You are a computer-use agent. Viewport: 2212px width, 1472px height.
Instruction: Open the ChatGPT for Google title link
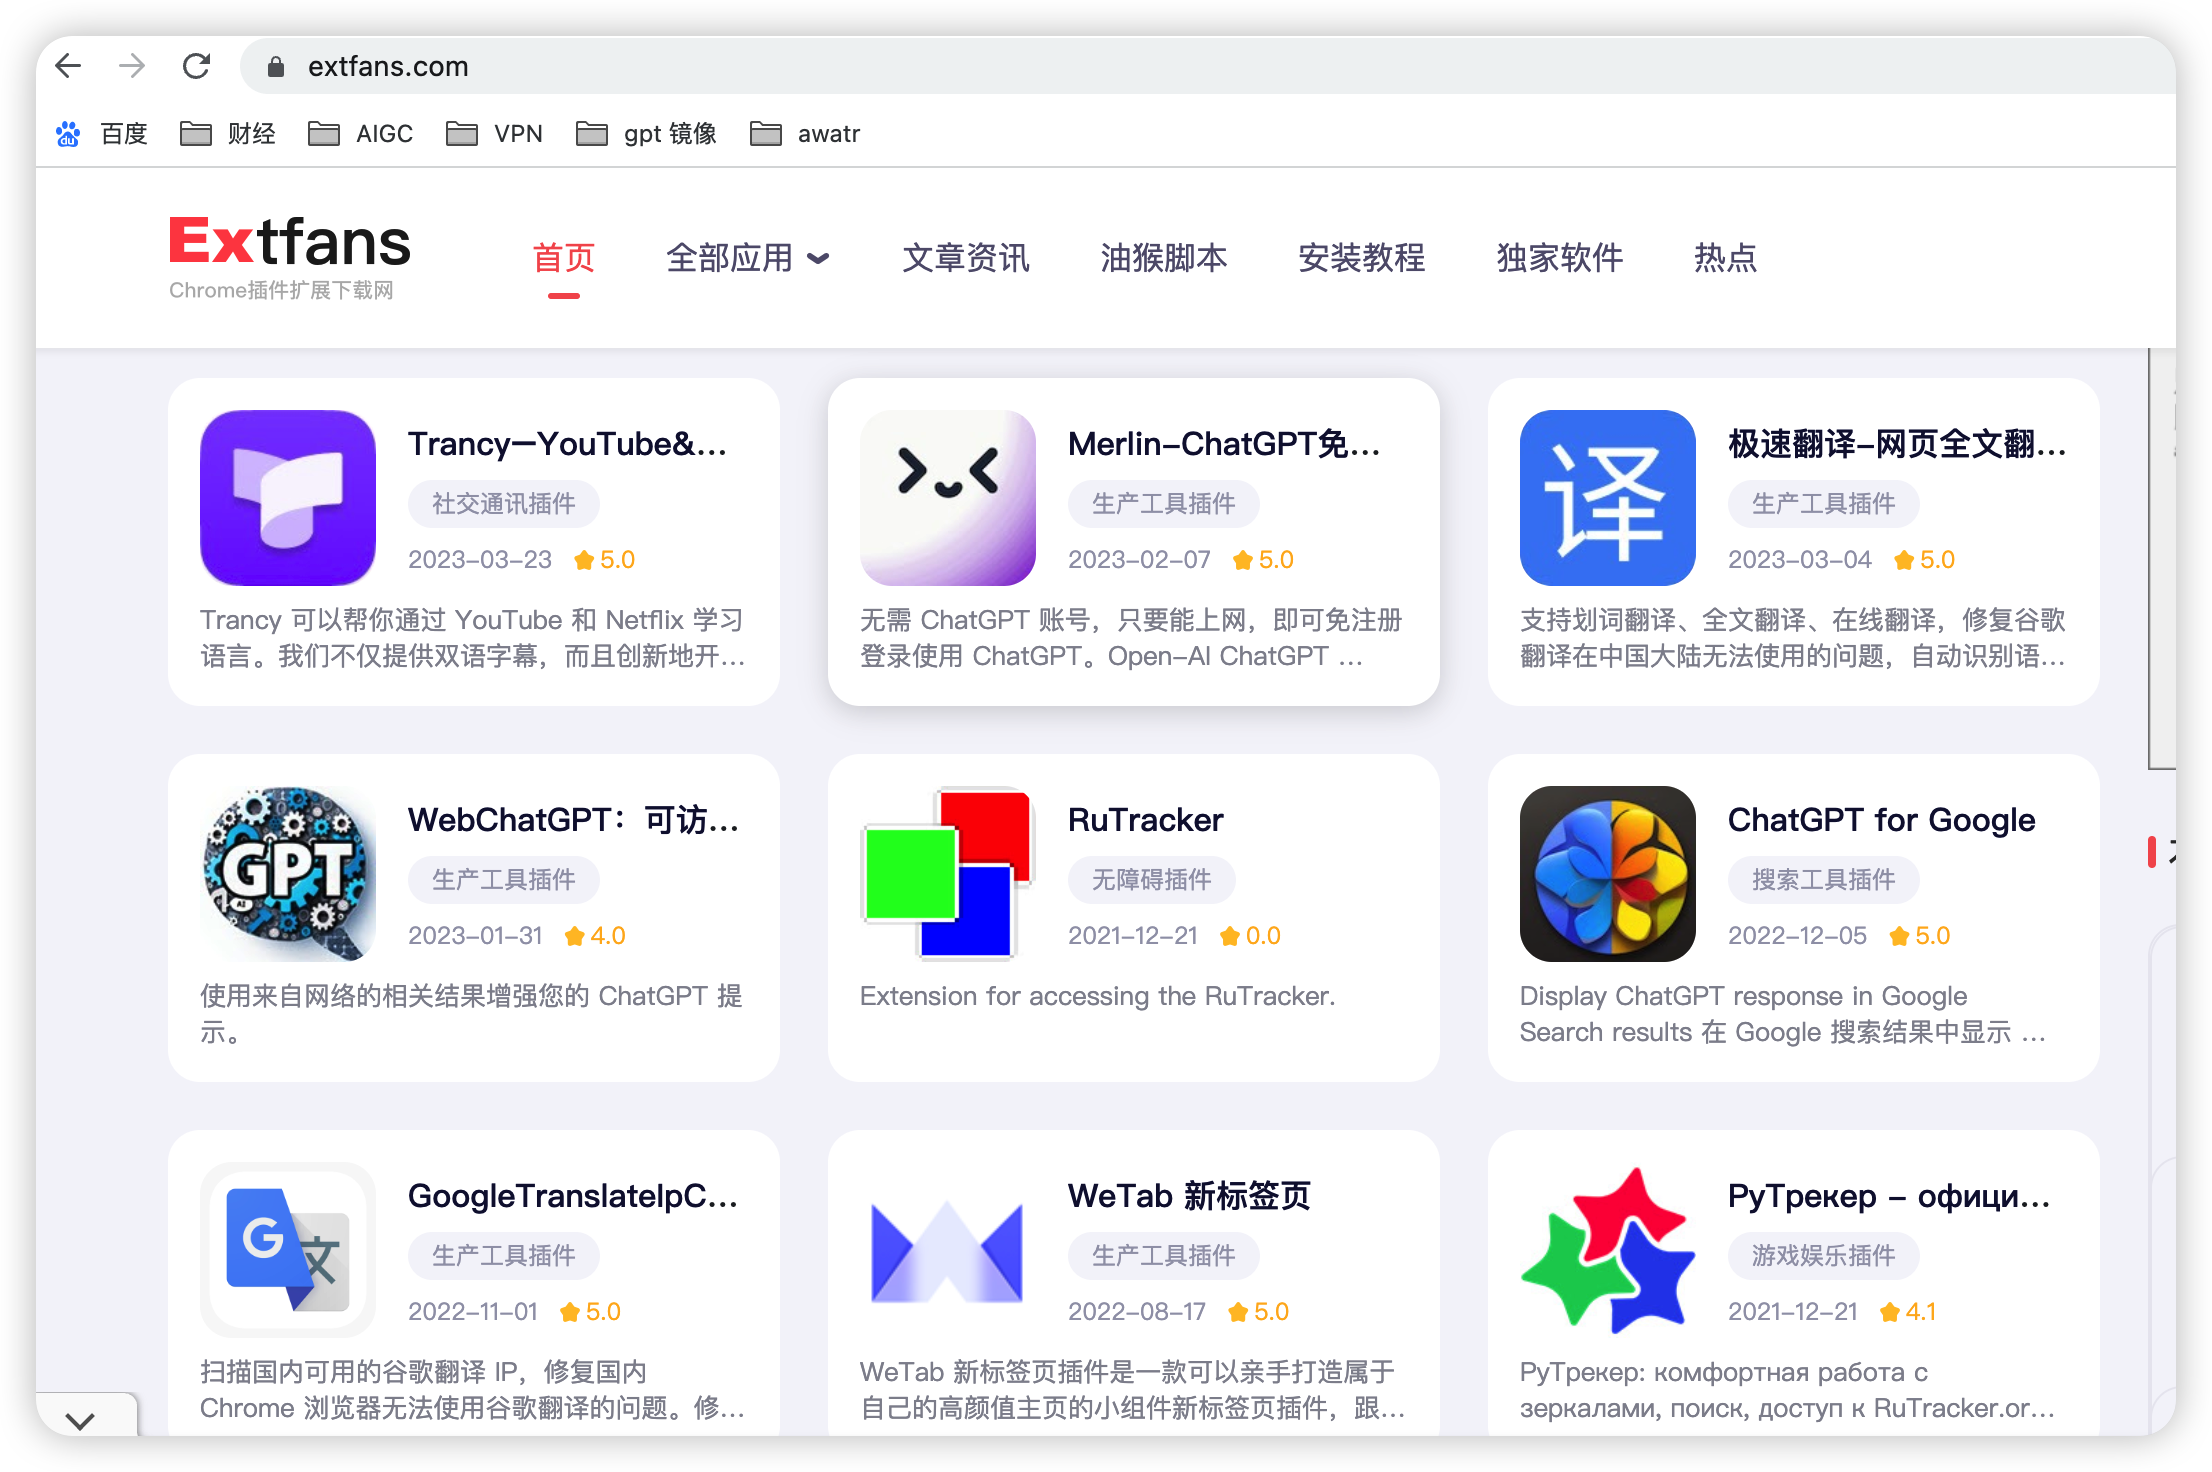pos(1880,820)
